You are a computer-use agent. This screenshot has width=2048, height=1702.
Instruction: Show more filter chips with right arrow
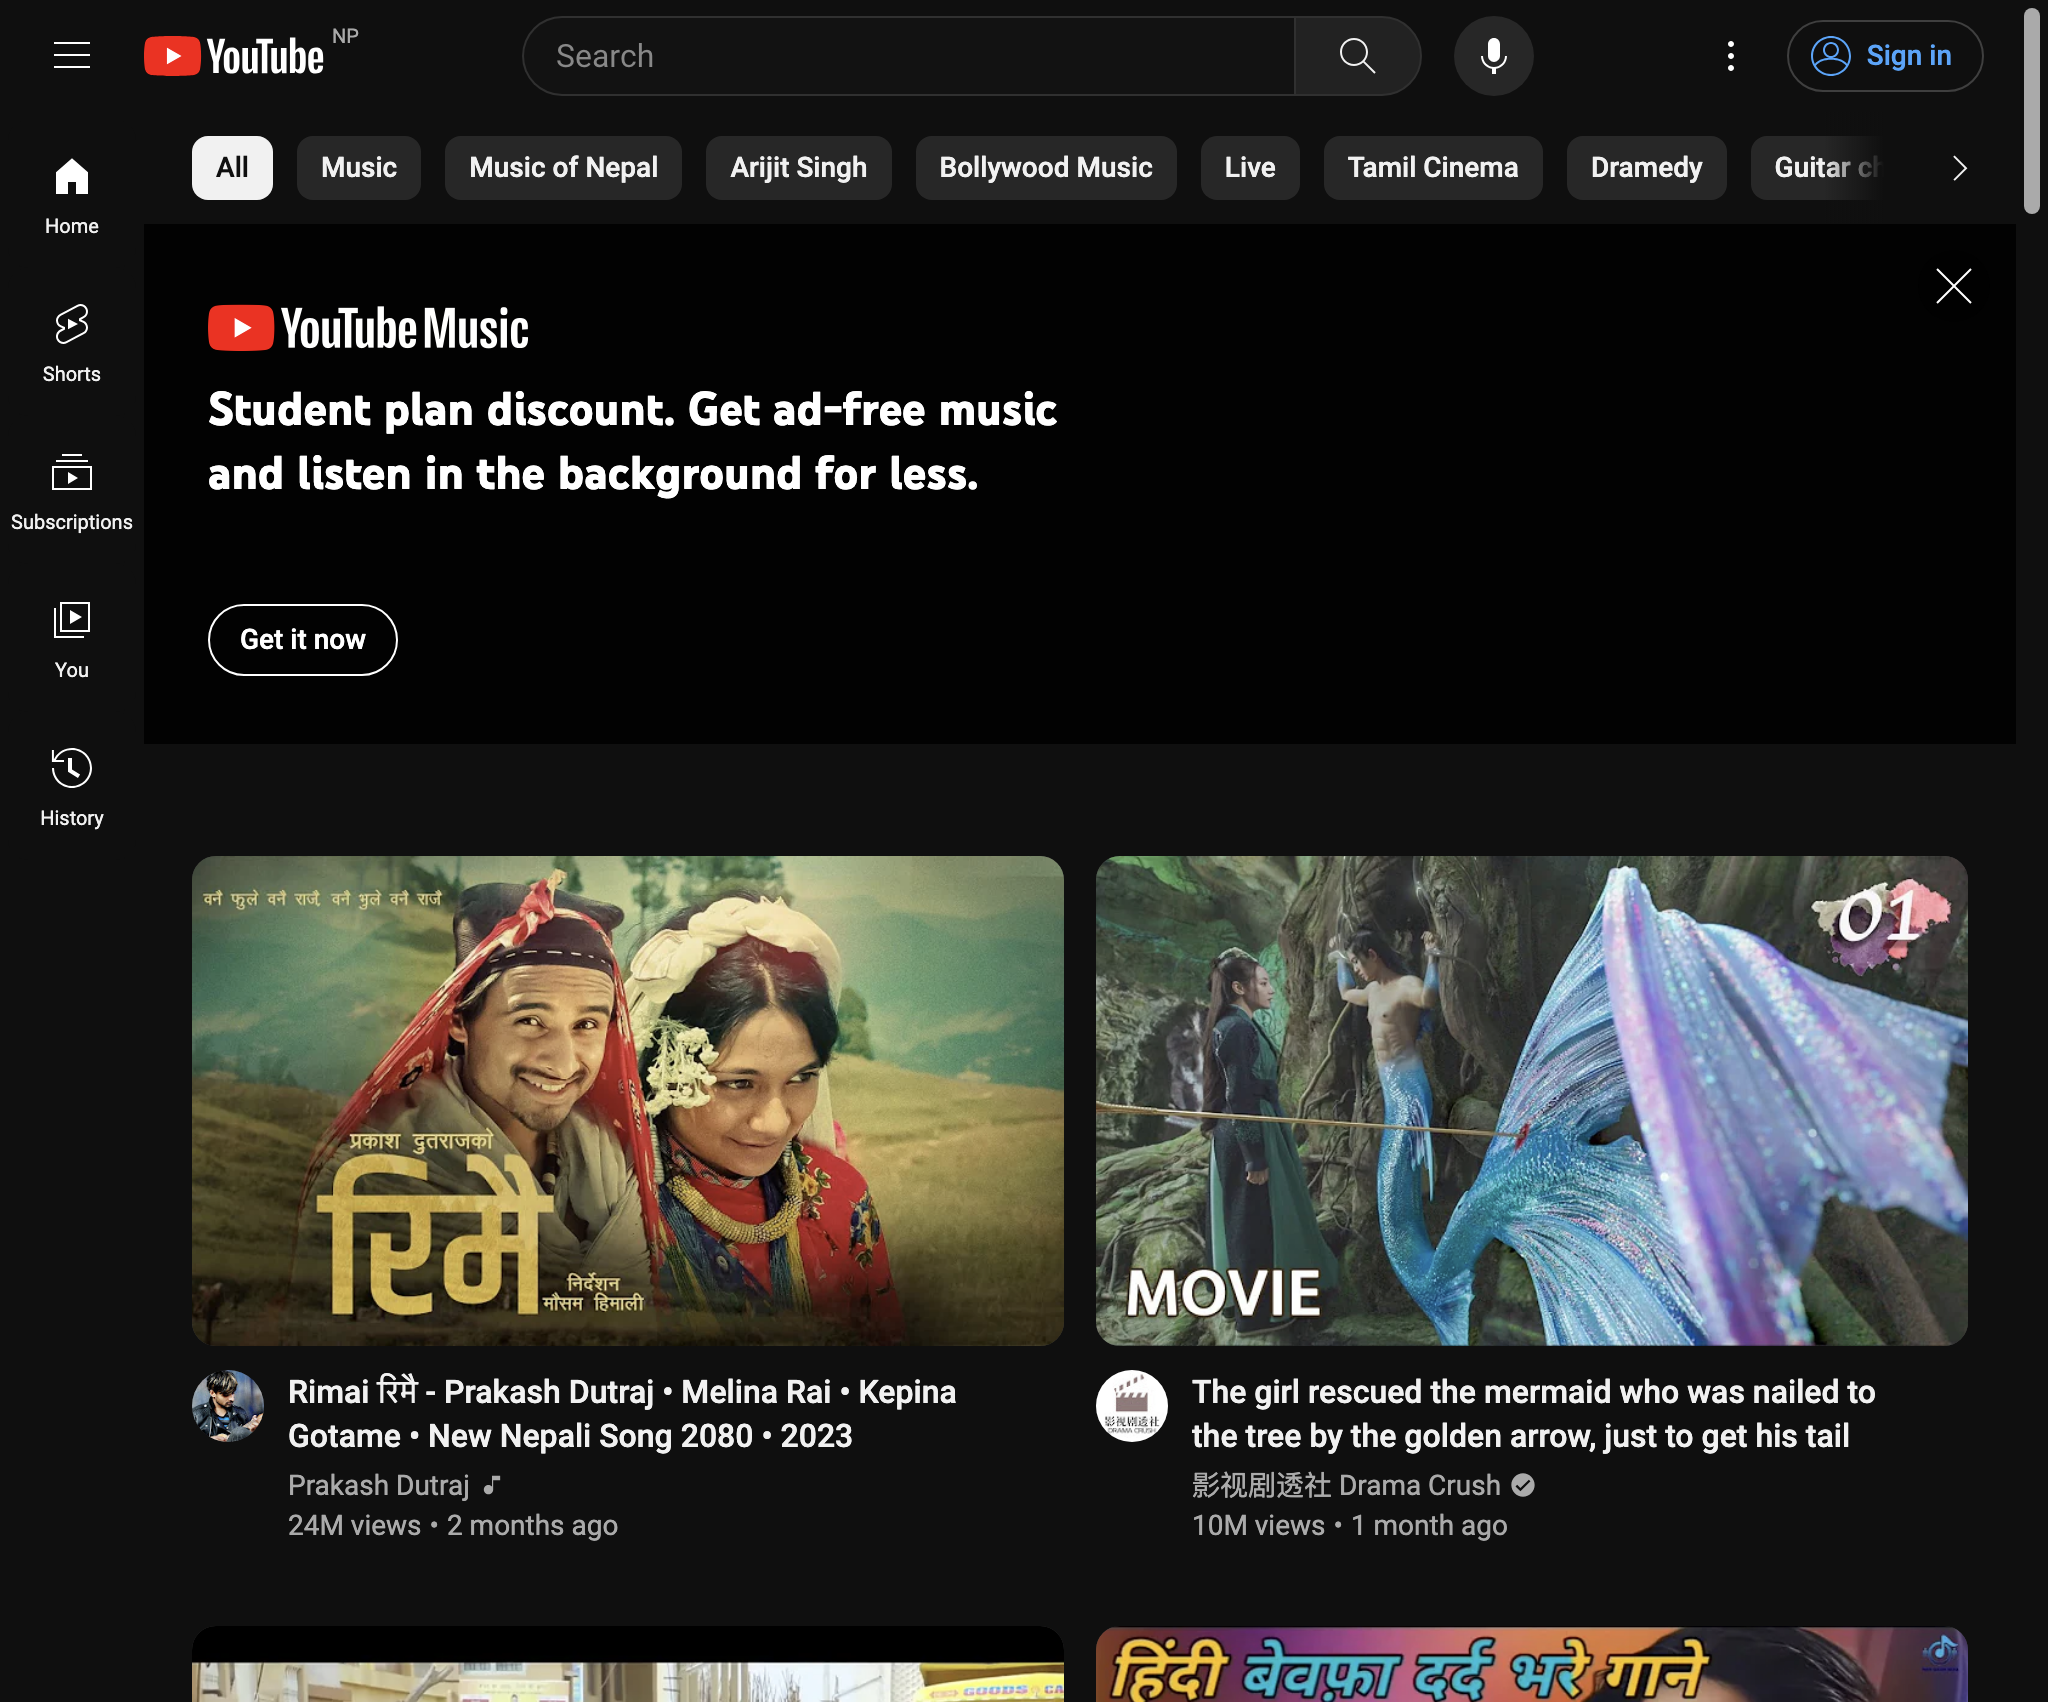1959,168
